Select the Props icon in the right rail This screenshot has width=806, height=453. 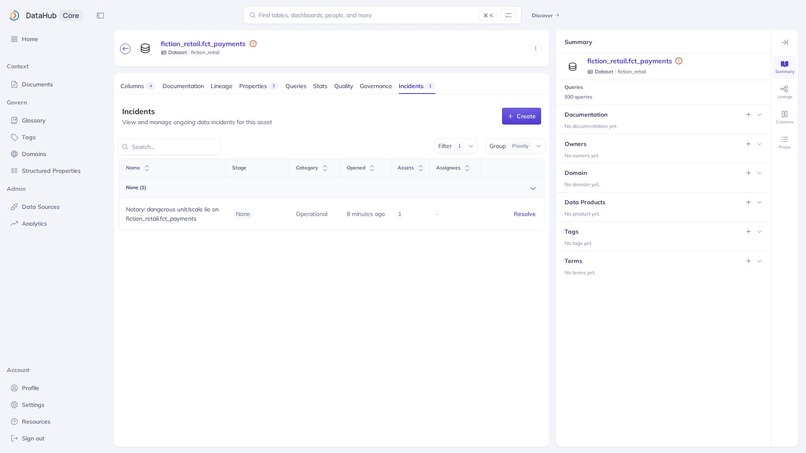[x=784, y=142]
